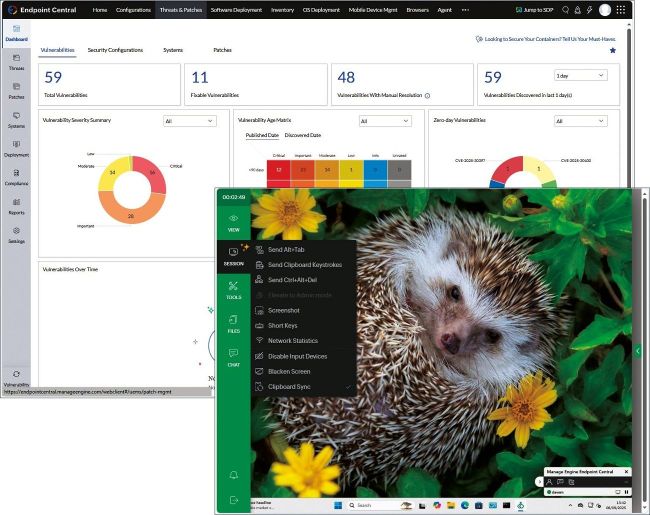Toggle Clipboard Sync option
Screen dimensions: 650x515
[288, 386]
